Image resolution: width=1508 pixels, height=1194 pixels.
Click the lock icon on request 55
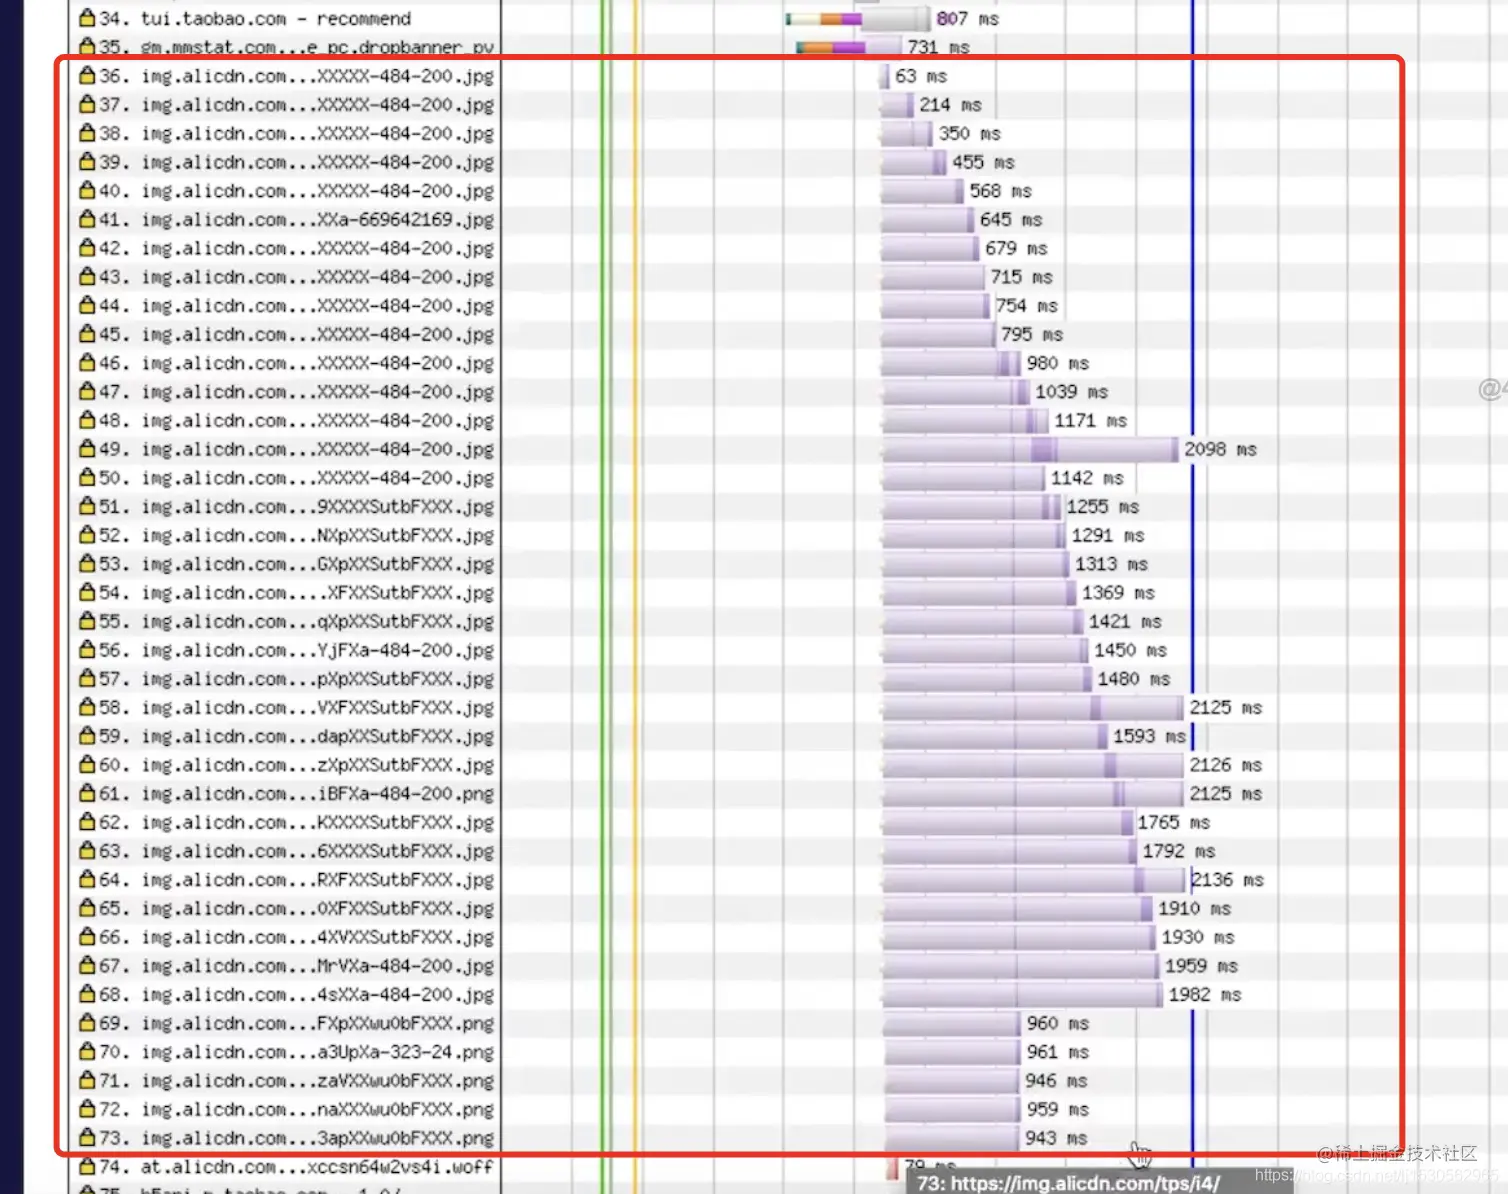coord(87,621)
